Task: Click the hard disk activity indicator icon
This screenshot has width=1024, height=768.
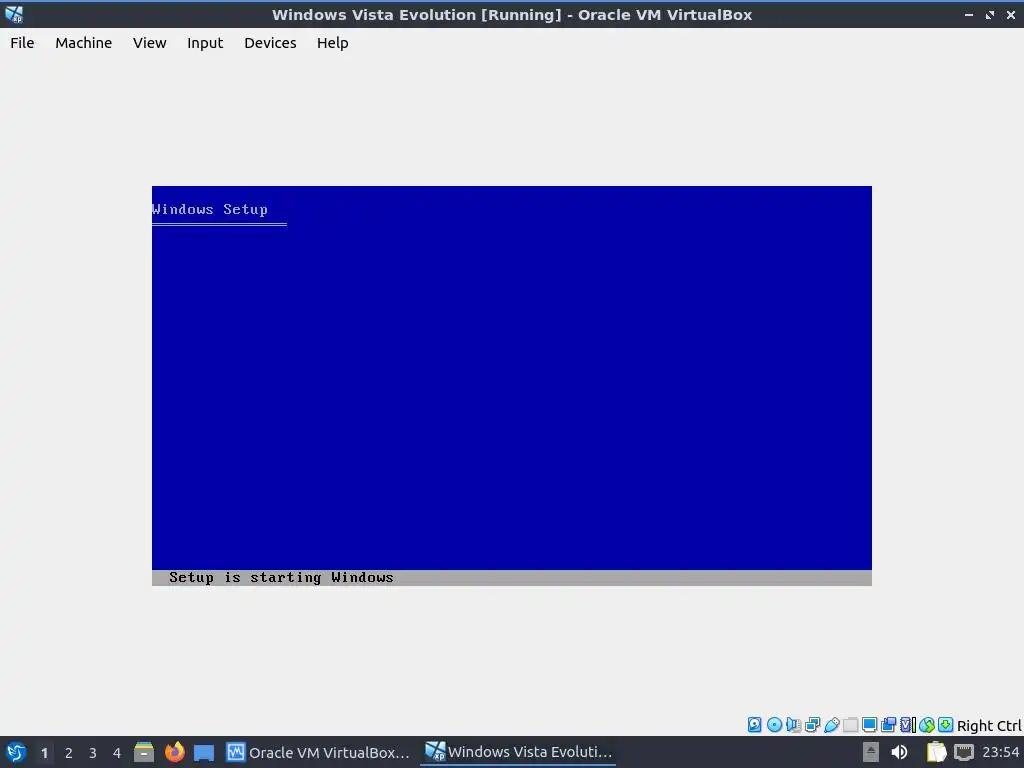Action: 754,724
